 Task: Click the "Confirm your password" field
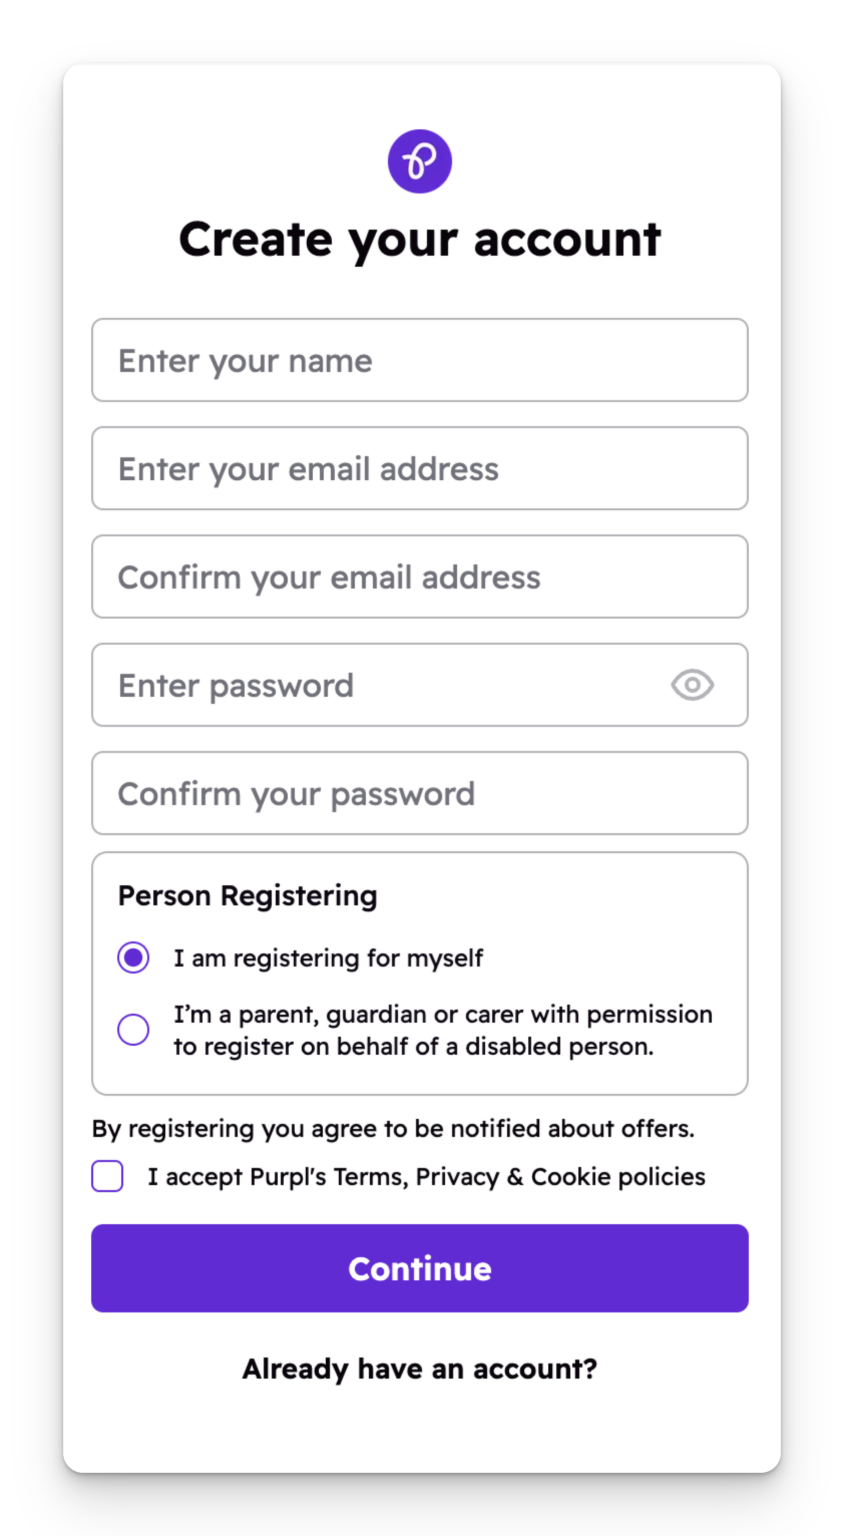click(420, 793)
